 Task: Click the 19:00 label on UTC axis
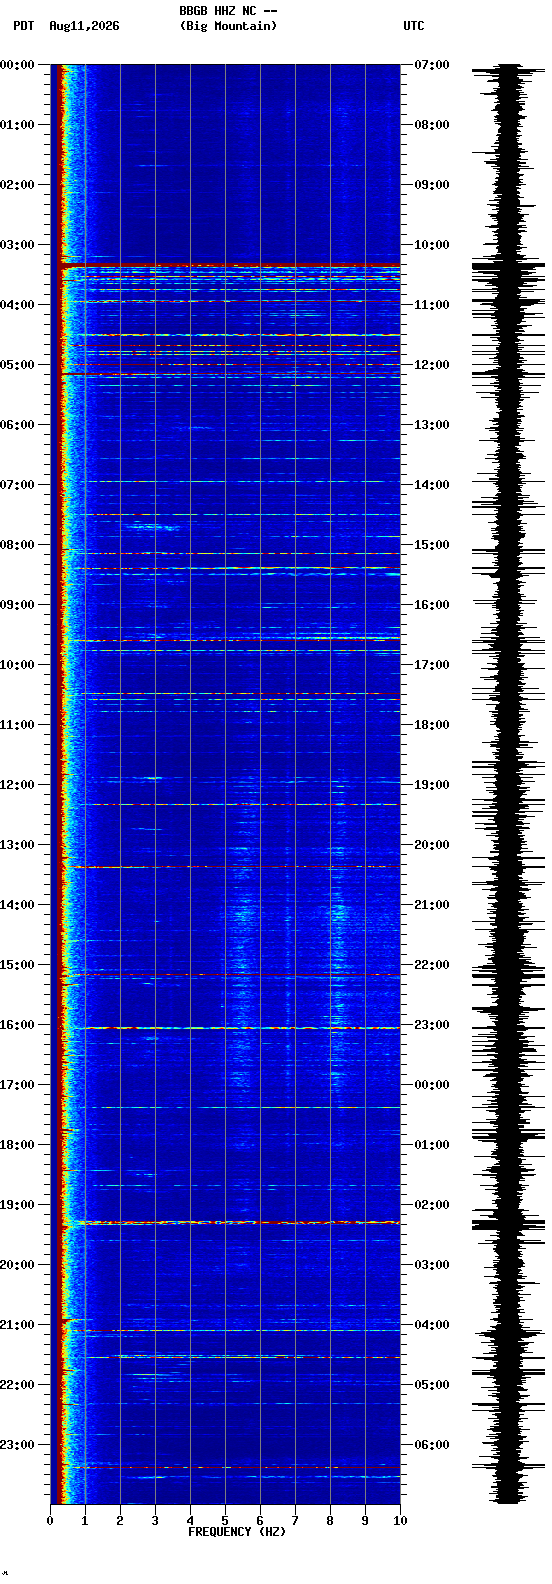[432, 785]
